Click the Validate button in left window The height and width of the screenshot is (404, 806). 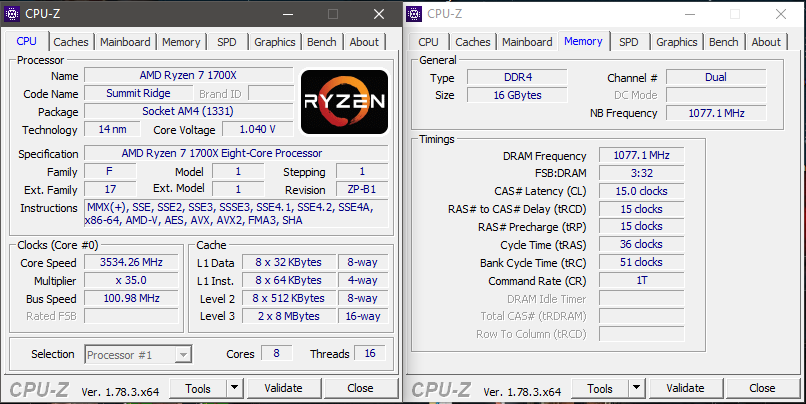[x=283, y=388]
